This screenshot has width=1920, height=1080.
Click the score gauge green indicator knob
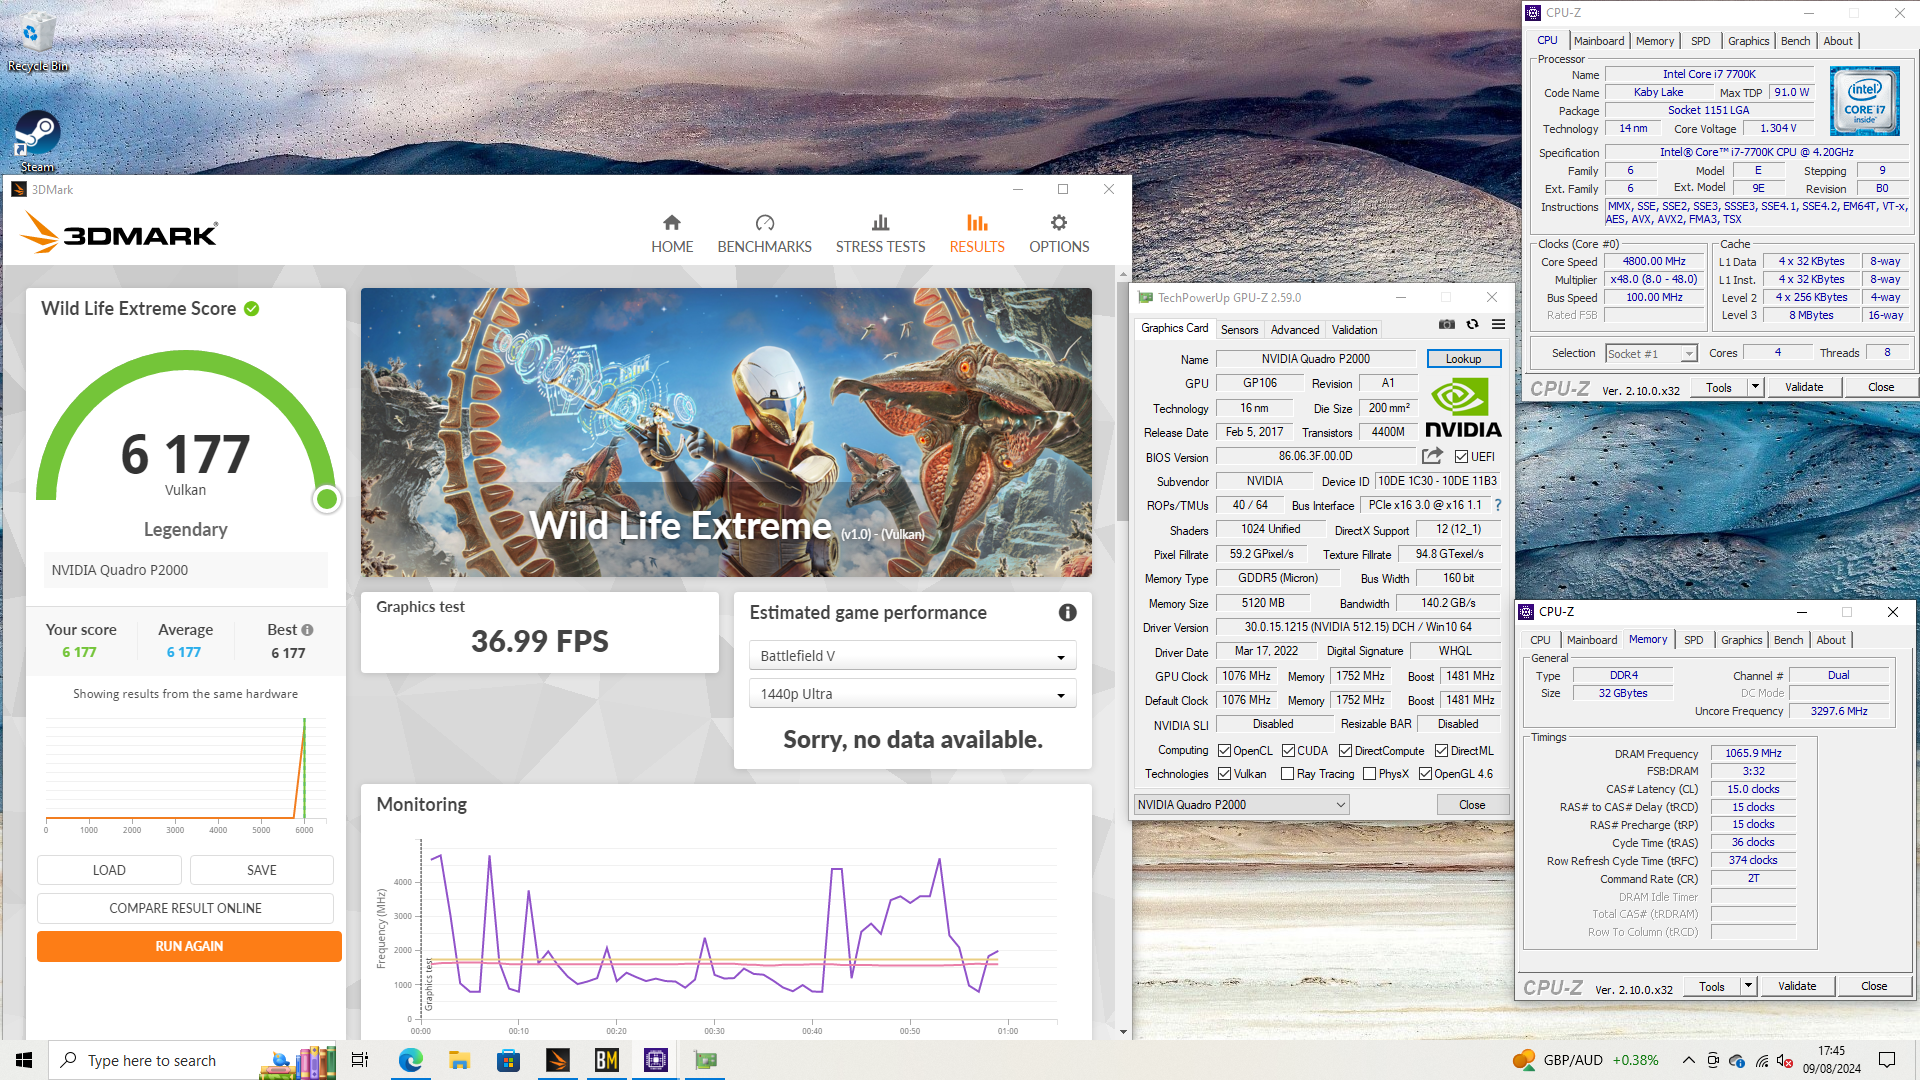tap(326, 499)
